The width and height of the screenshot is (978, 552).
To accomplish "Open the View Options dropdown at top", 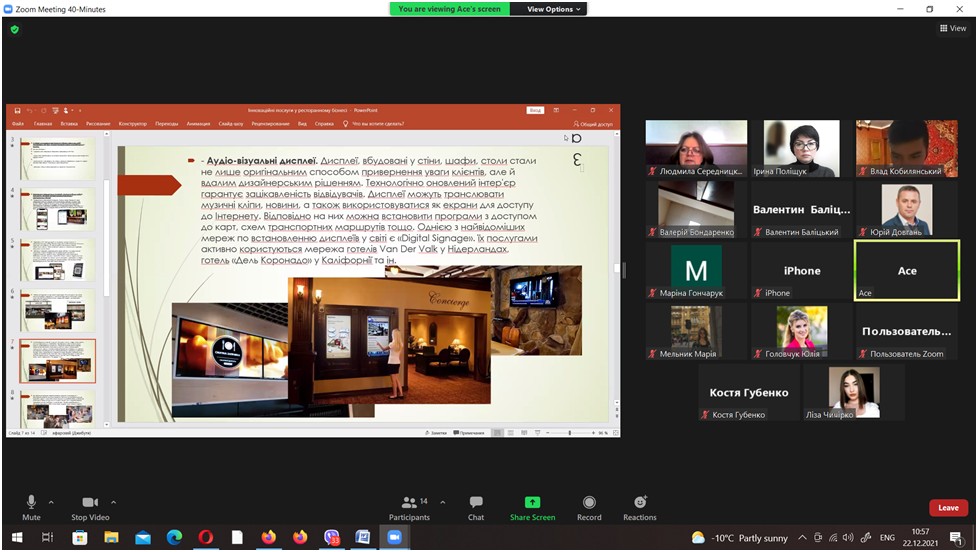I will tap(550, 9).
